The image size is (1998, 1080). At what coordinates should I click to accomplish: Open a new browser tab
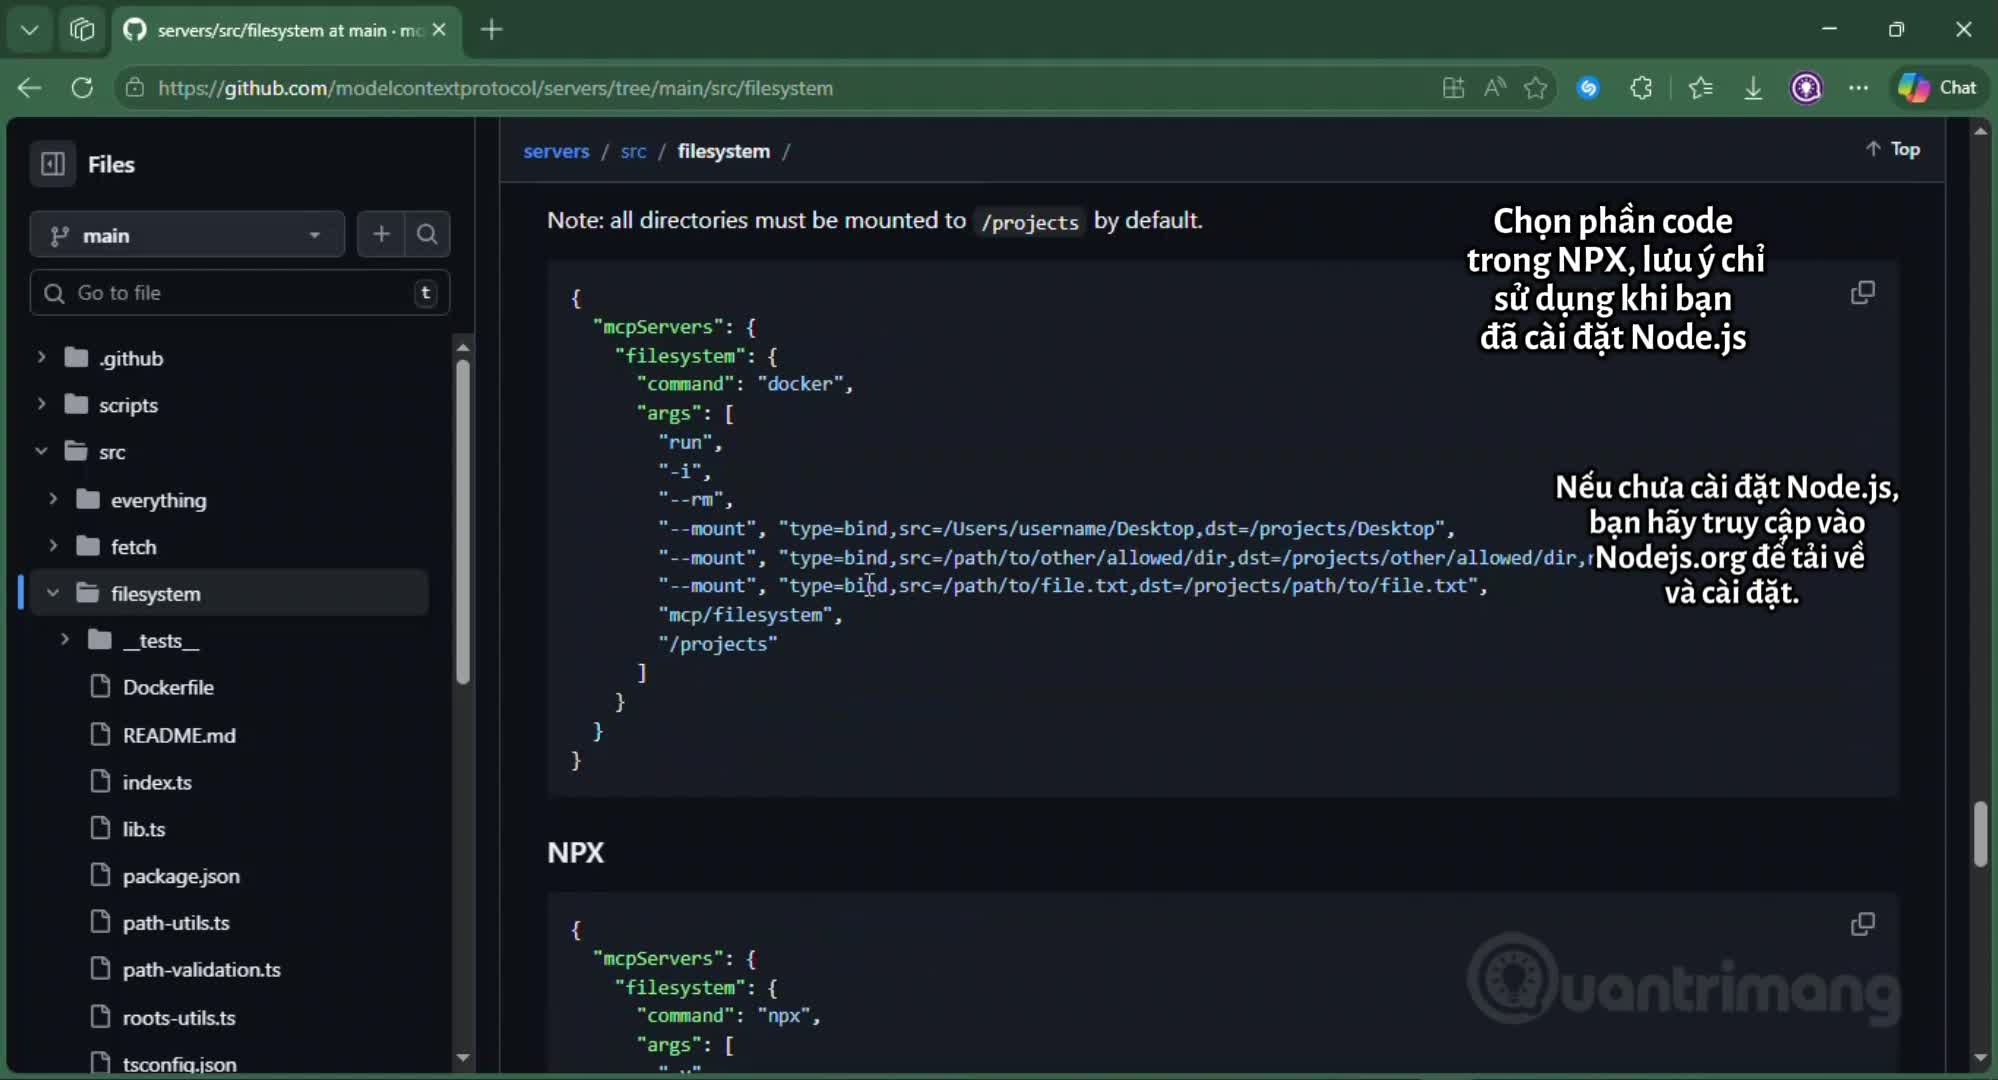coord(491,30)
